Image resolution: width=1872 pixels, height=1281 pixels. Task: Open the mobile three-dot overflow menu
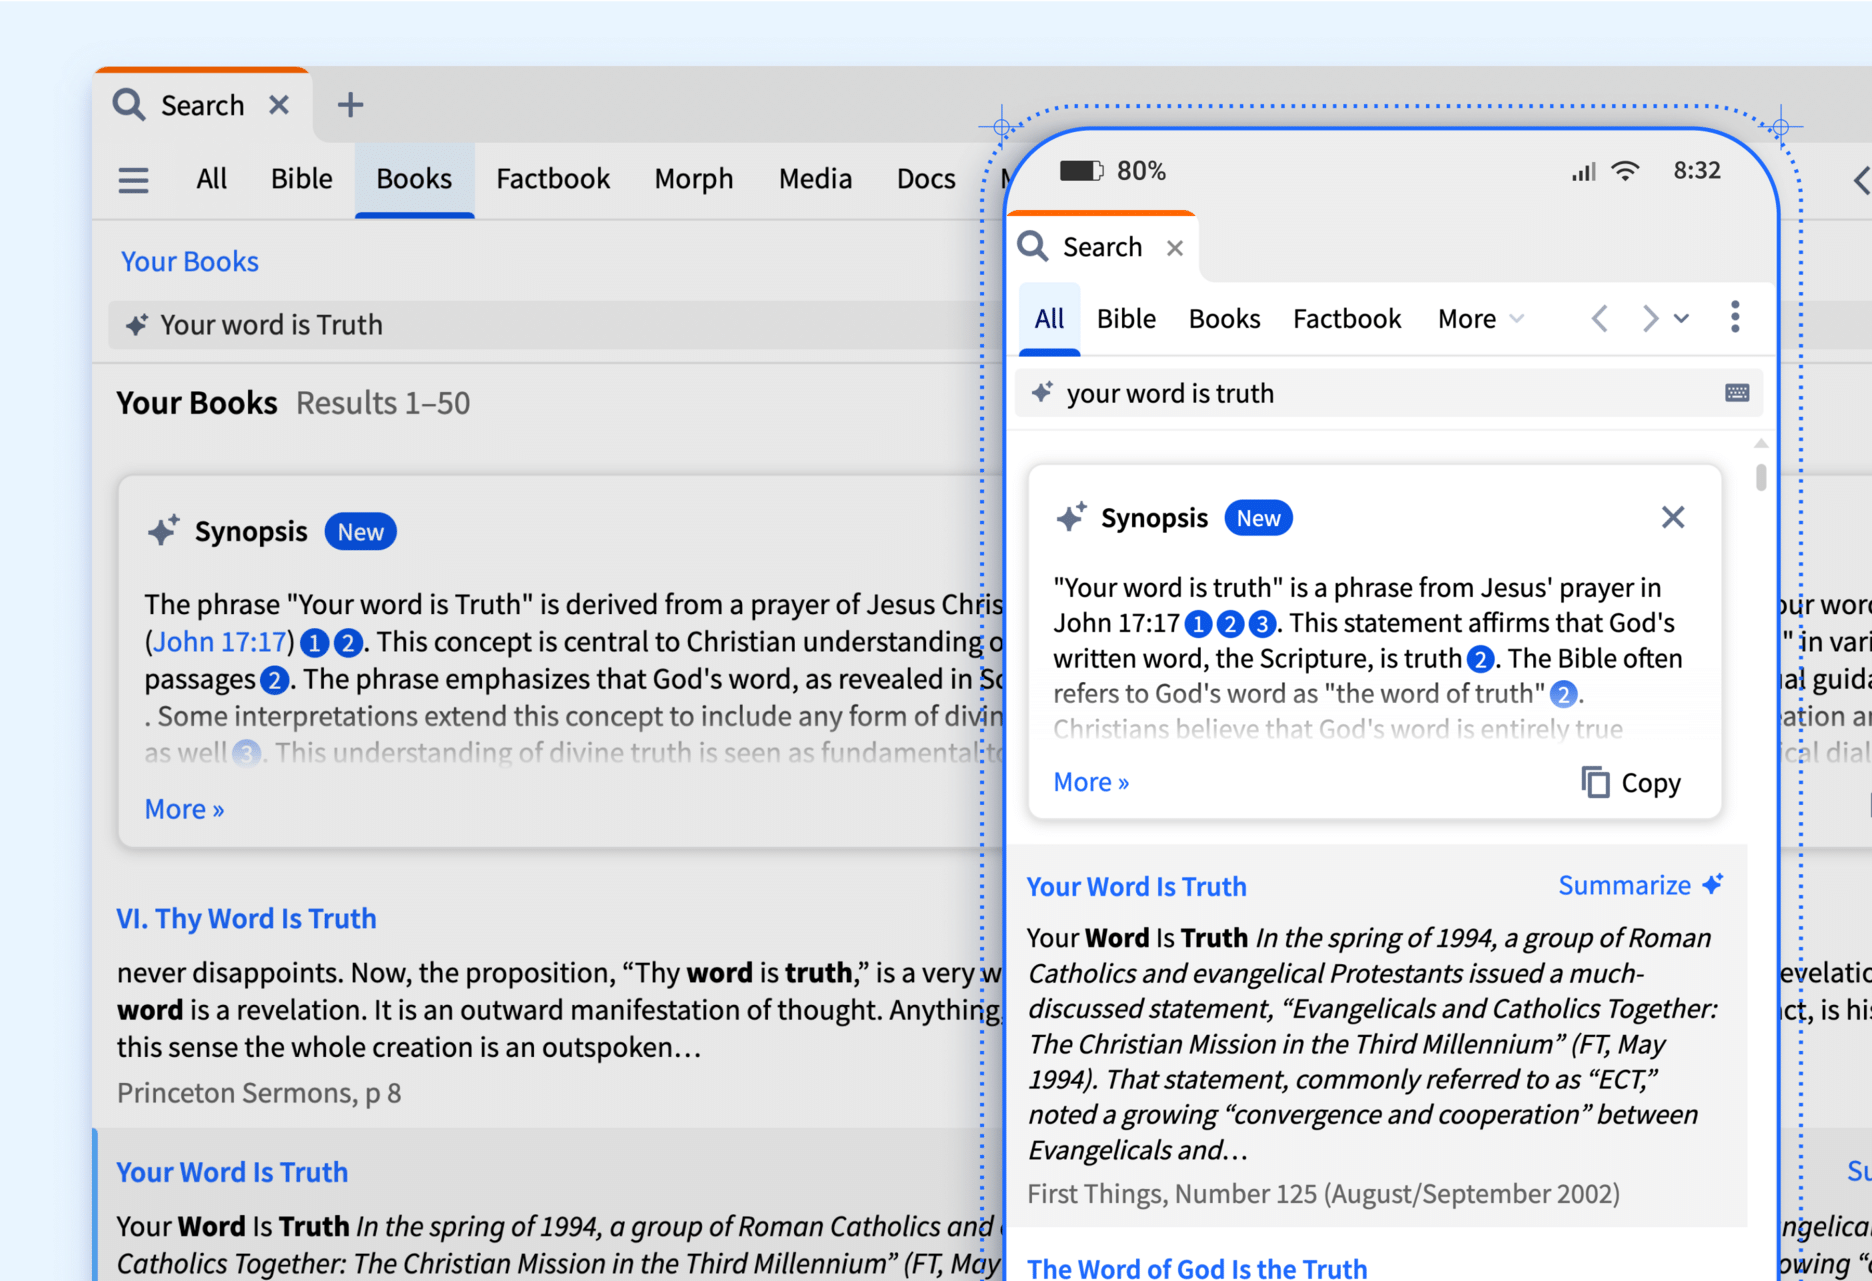1735,317
